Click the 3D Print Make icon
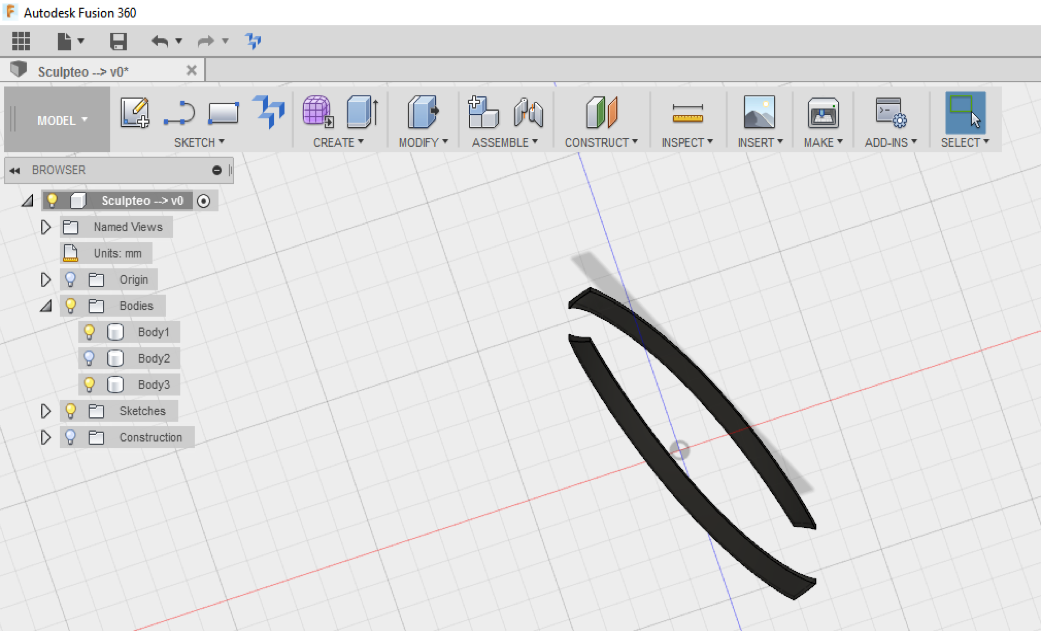 (x=823, y=112)
